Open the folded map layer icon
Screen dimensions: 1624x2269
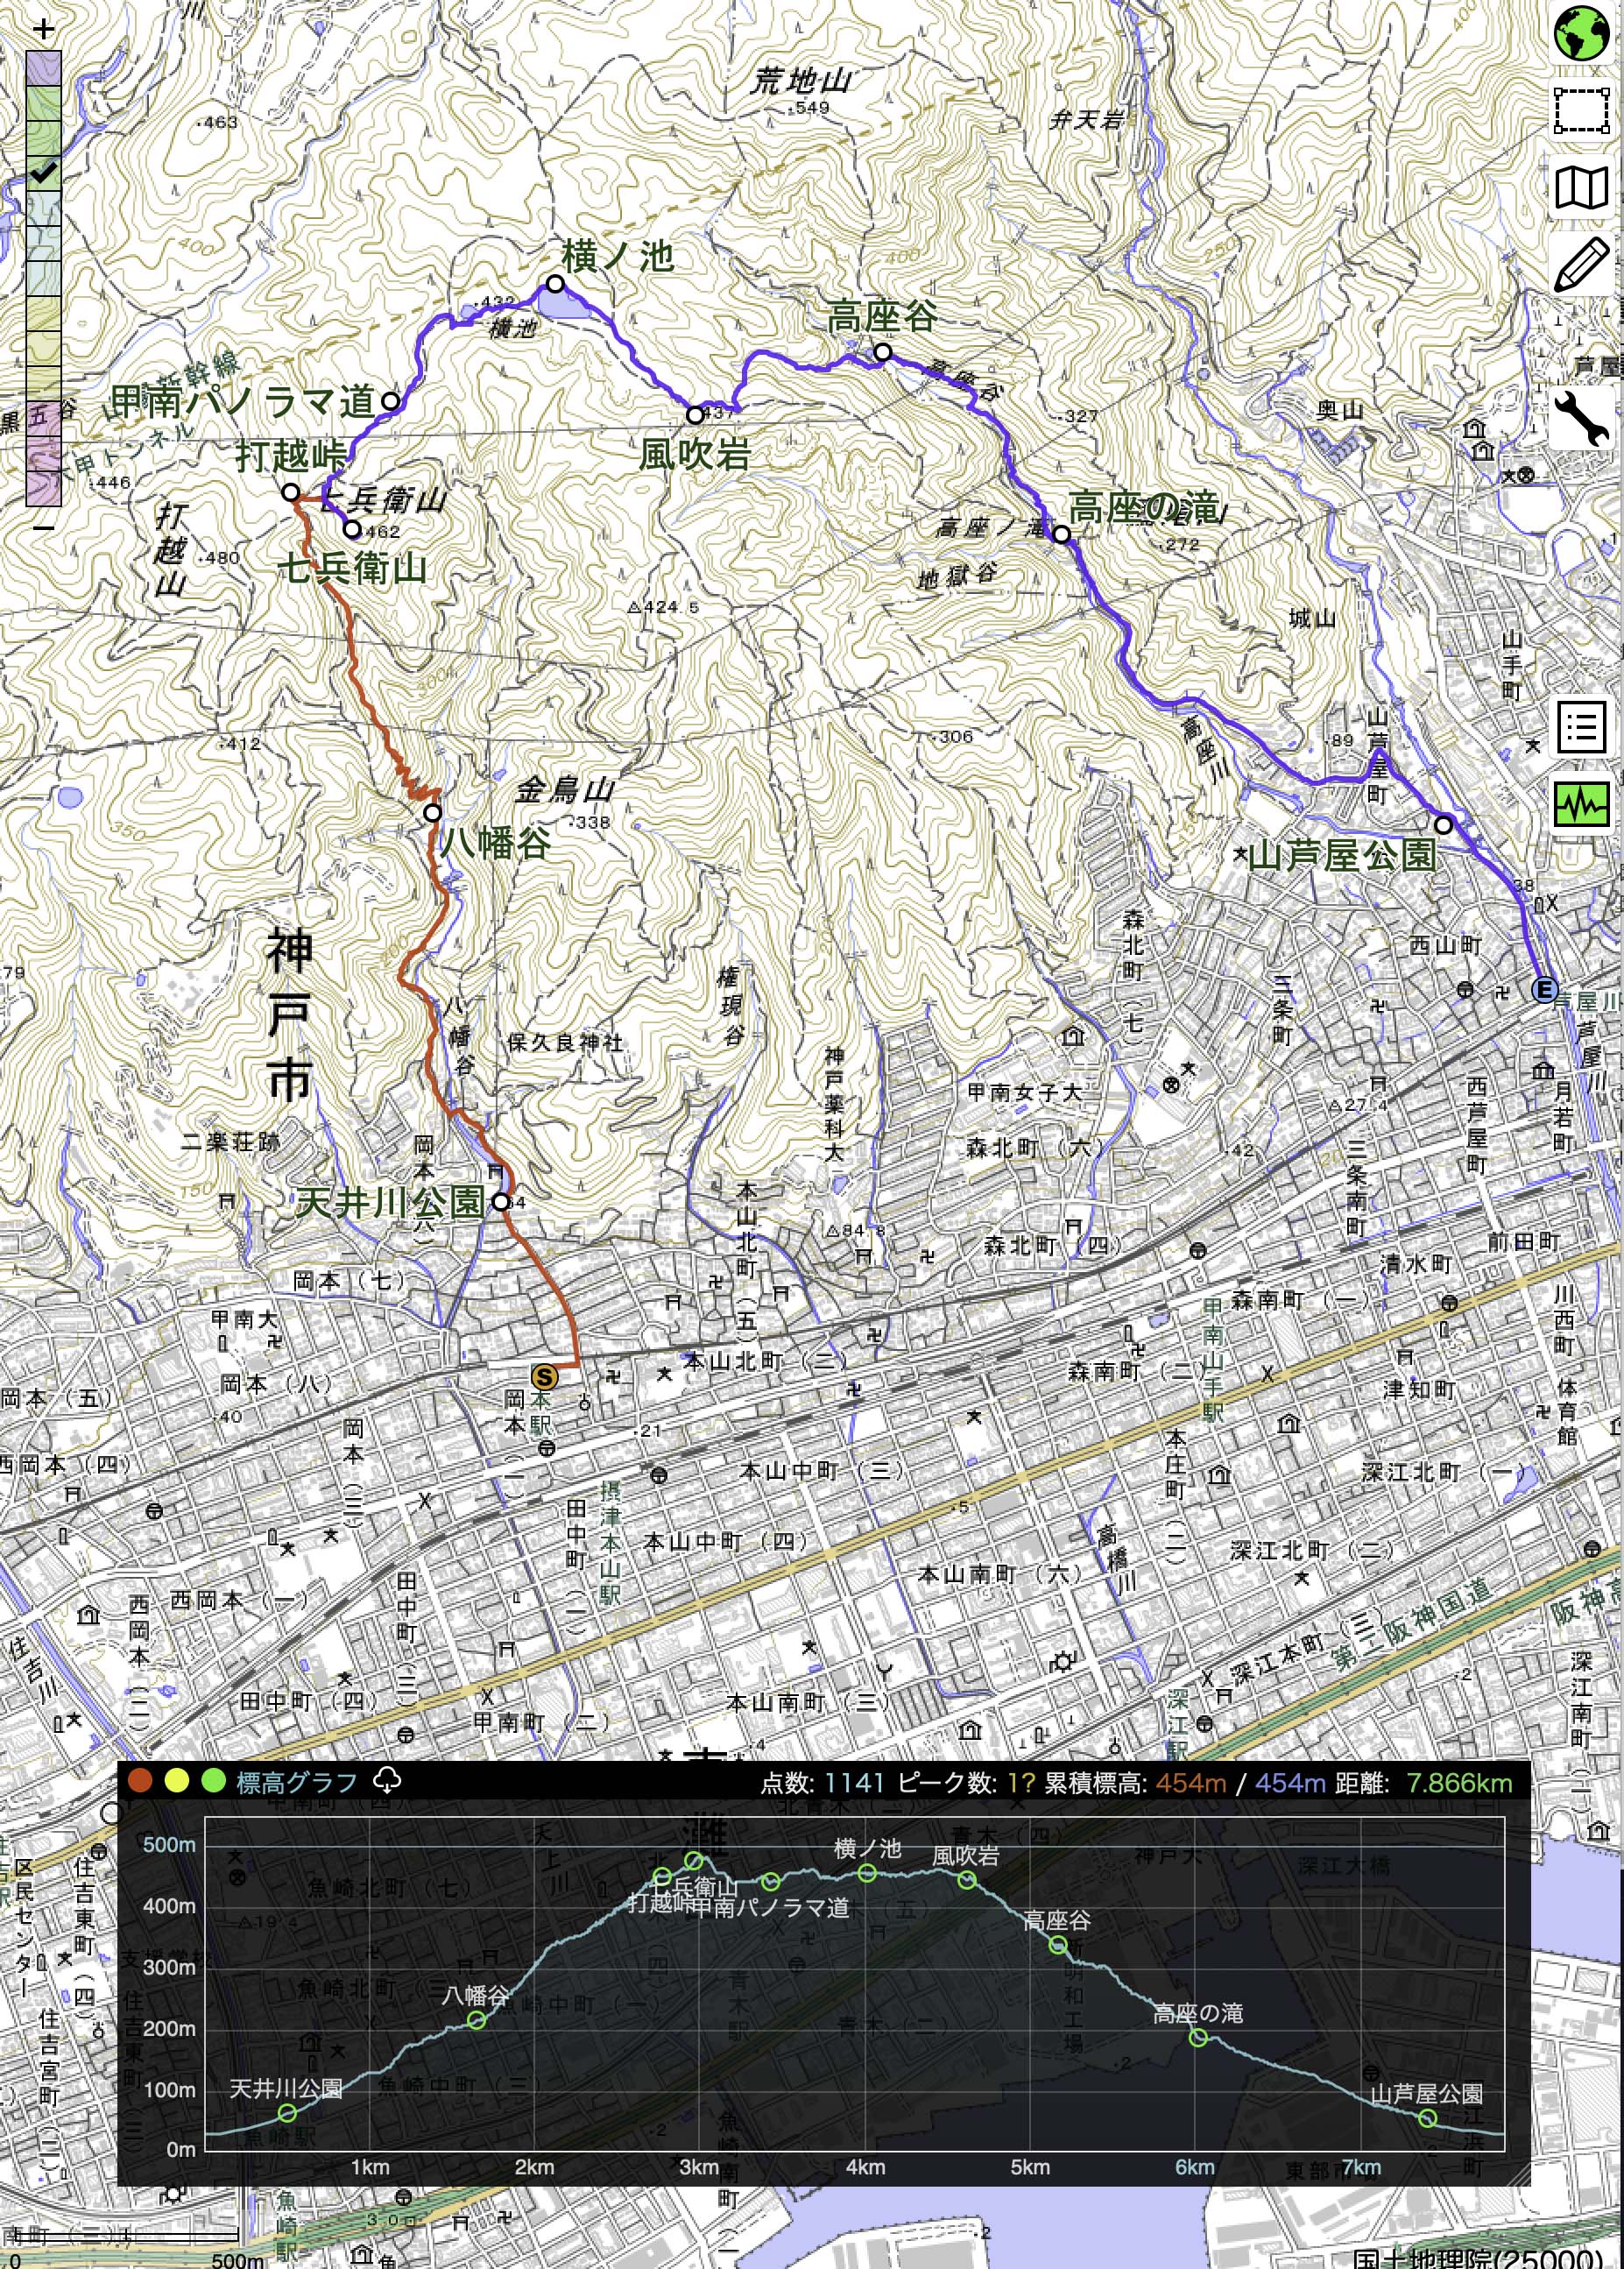[x=1581, y=186]
